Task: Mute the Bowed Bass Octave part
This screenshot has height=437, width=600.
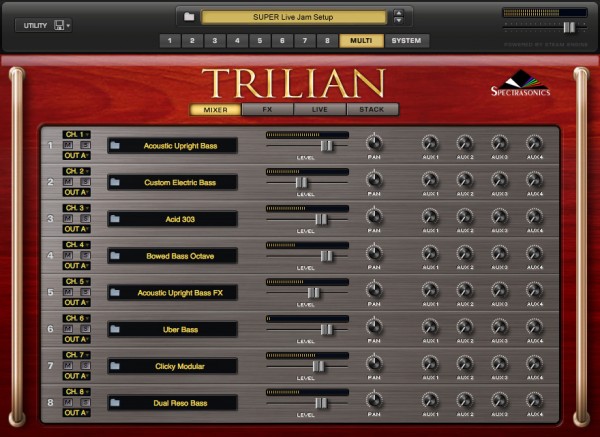Action: point(68,255)
